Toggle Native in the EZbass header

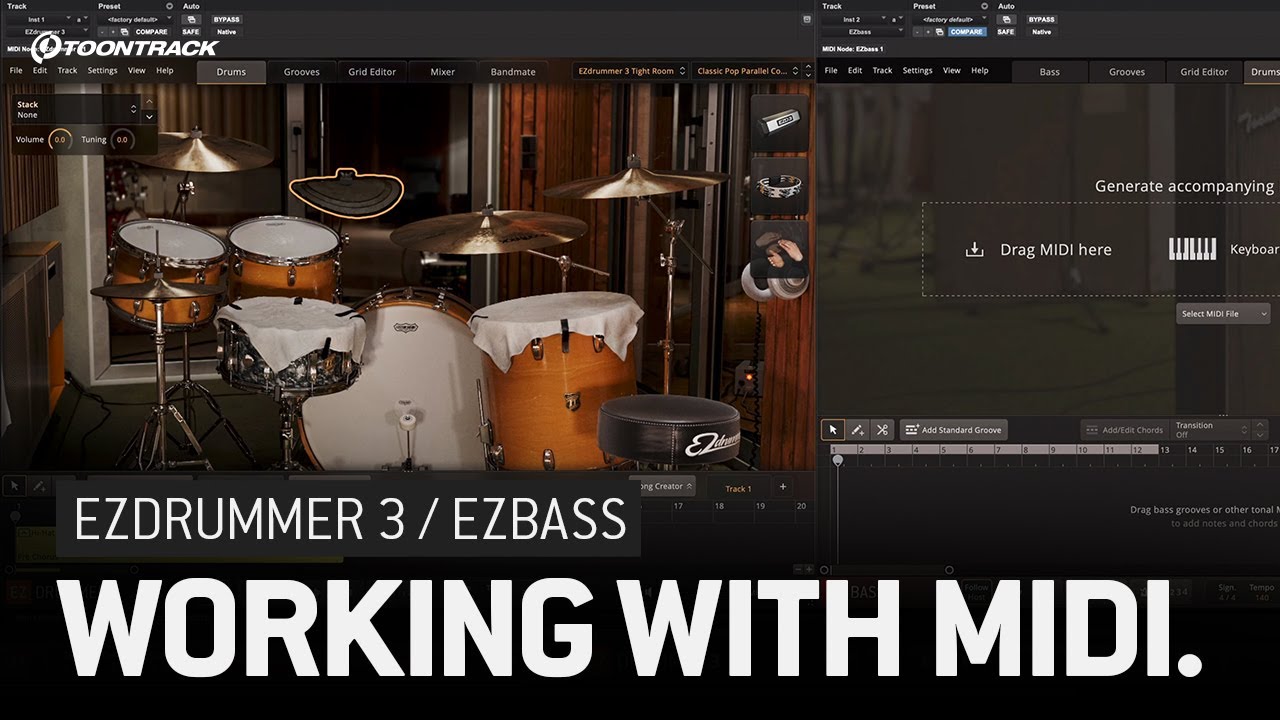point(1042,32)
